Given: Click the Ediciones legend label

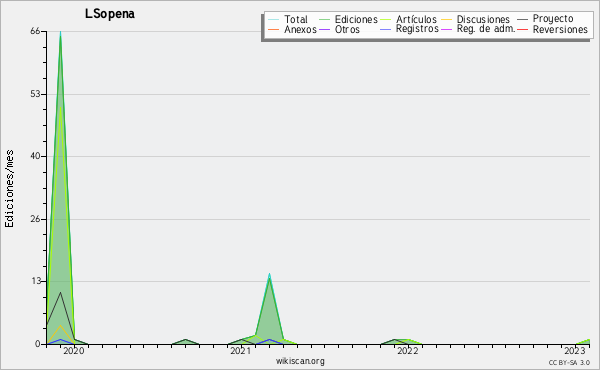Looking at the screenshot, I should click(356, 19).
